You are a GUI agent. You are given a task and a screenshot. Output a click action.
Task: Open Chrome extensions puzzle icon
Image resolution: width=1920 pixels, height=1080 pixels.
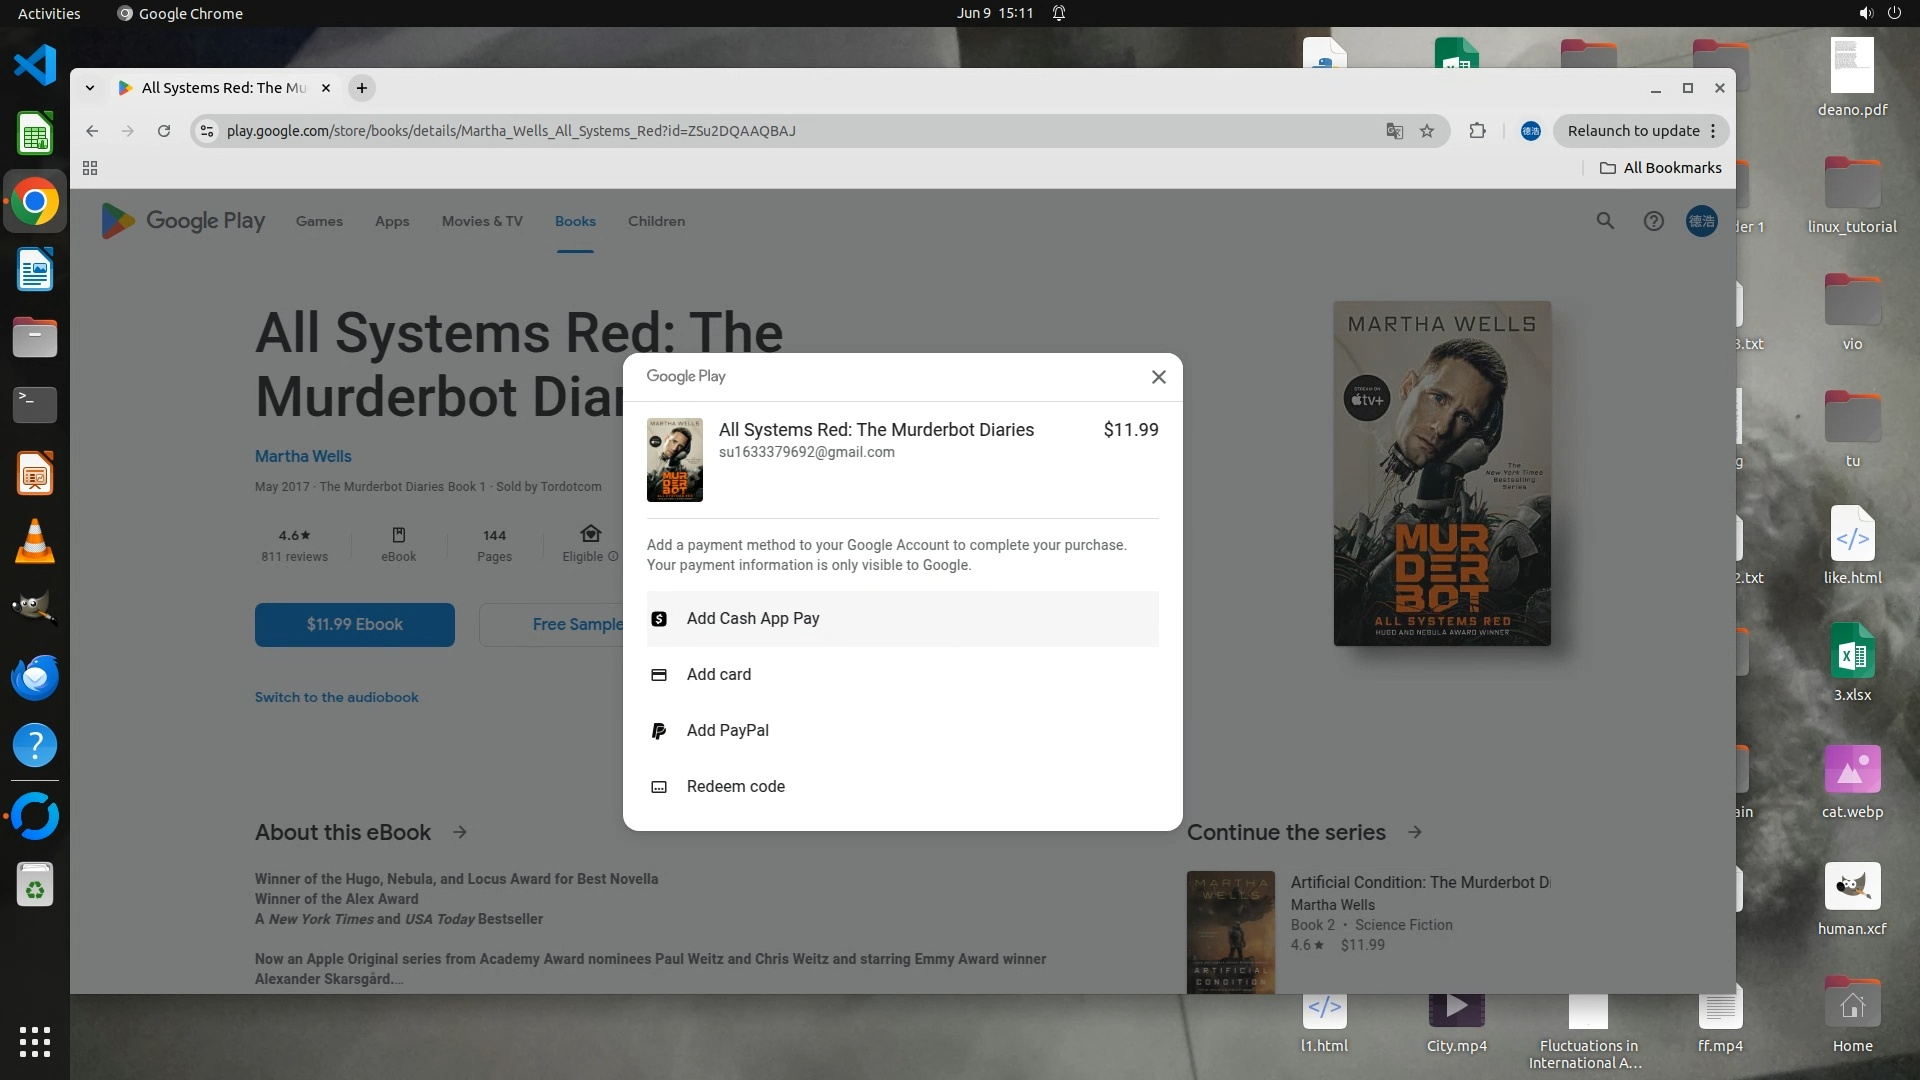[1477, 131]
